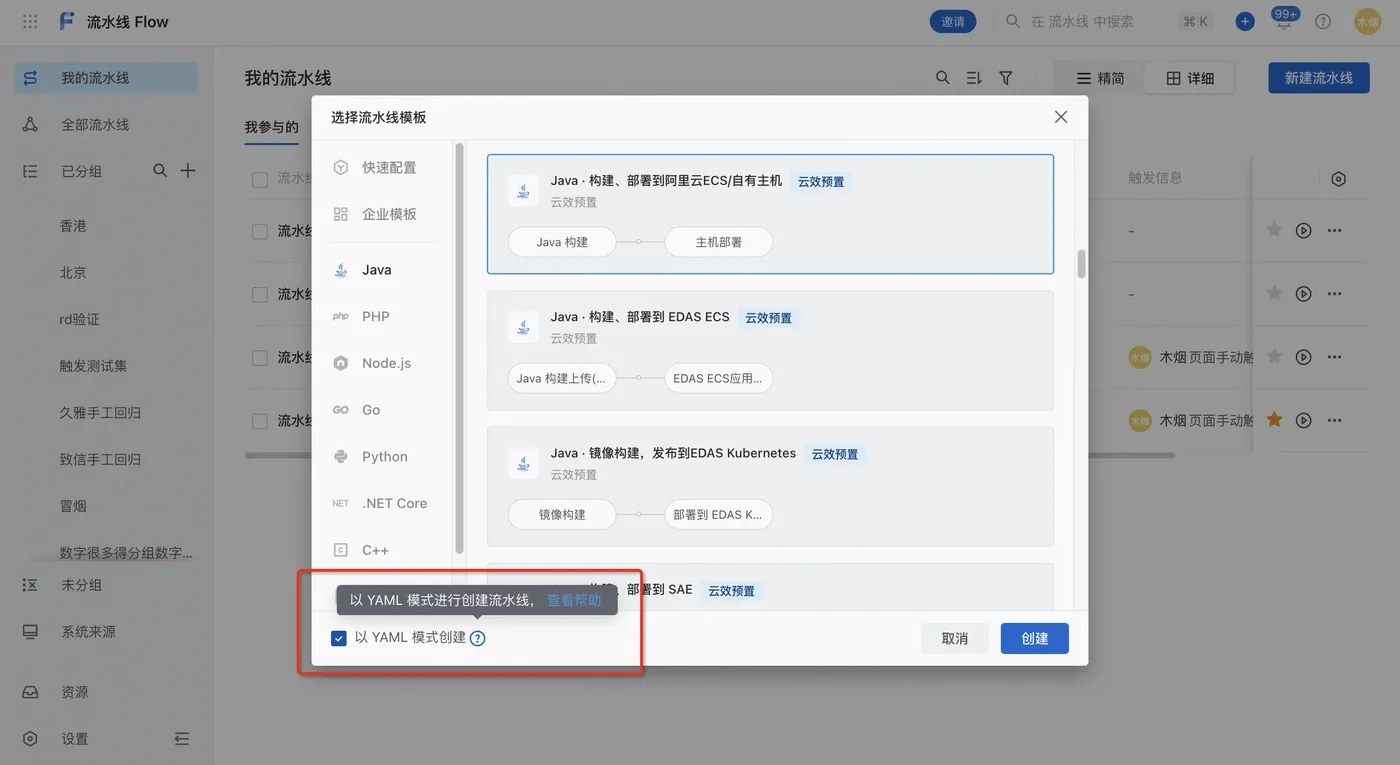Image resolution: width=1400 pixels, height=765 pixels.
Task: Open 设置 in sidebar
Action: pos(75,739)
